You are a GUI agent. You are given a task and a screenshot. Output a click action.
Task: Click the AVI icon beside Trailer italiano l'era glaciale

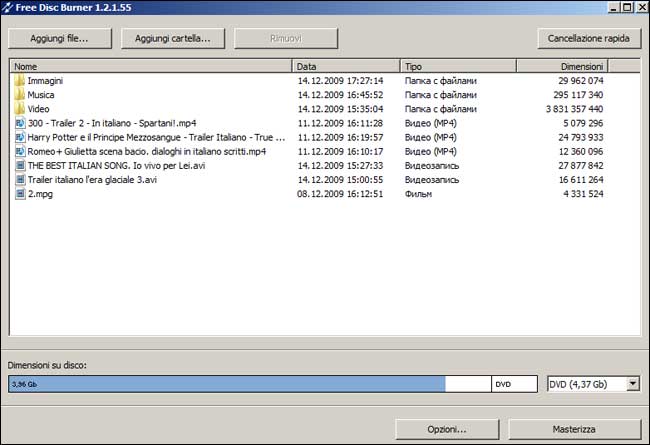[x=20, y=180]
